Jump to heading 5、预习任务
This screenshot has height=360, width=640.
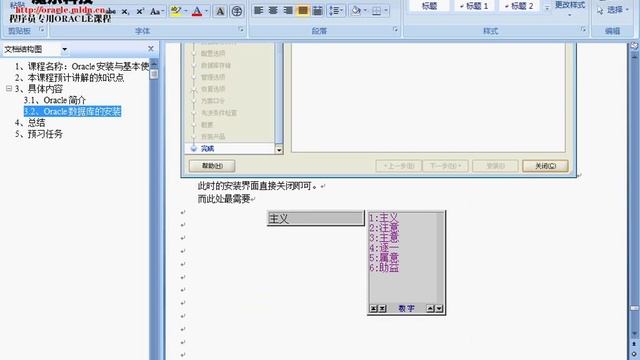[38, 134]
